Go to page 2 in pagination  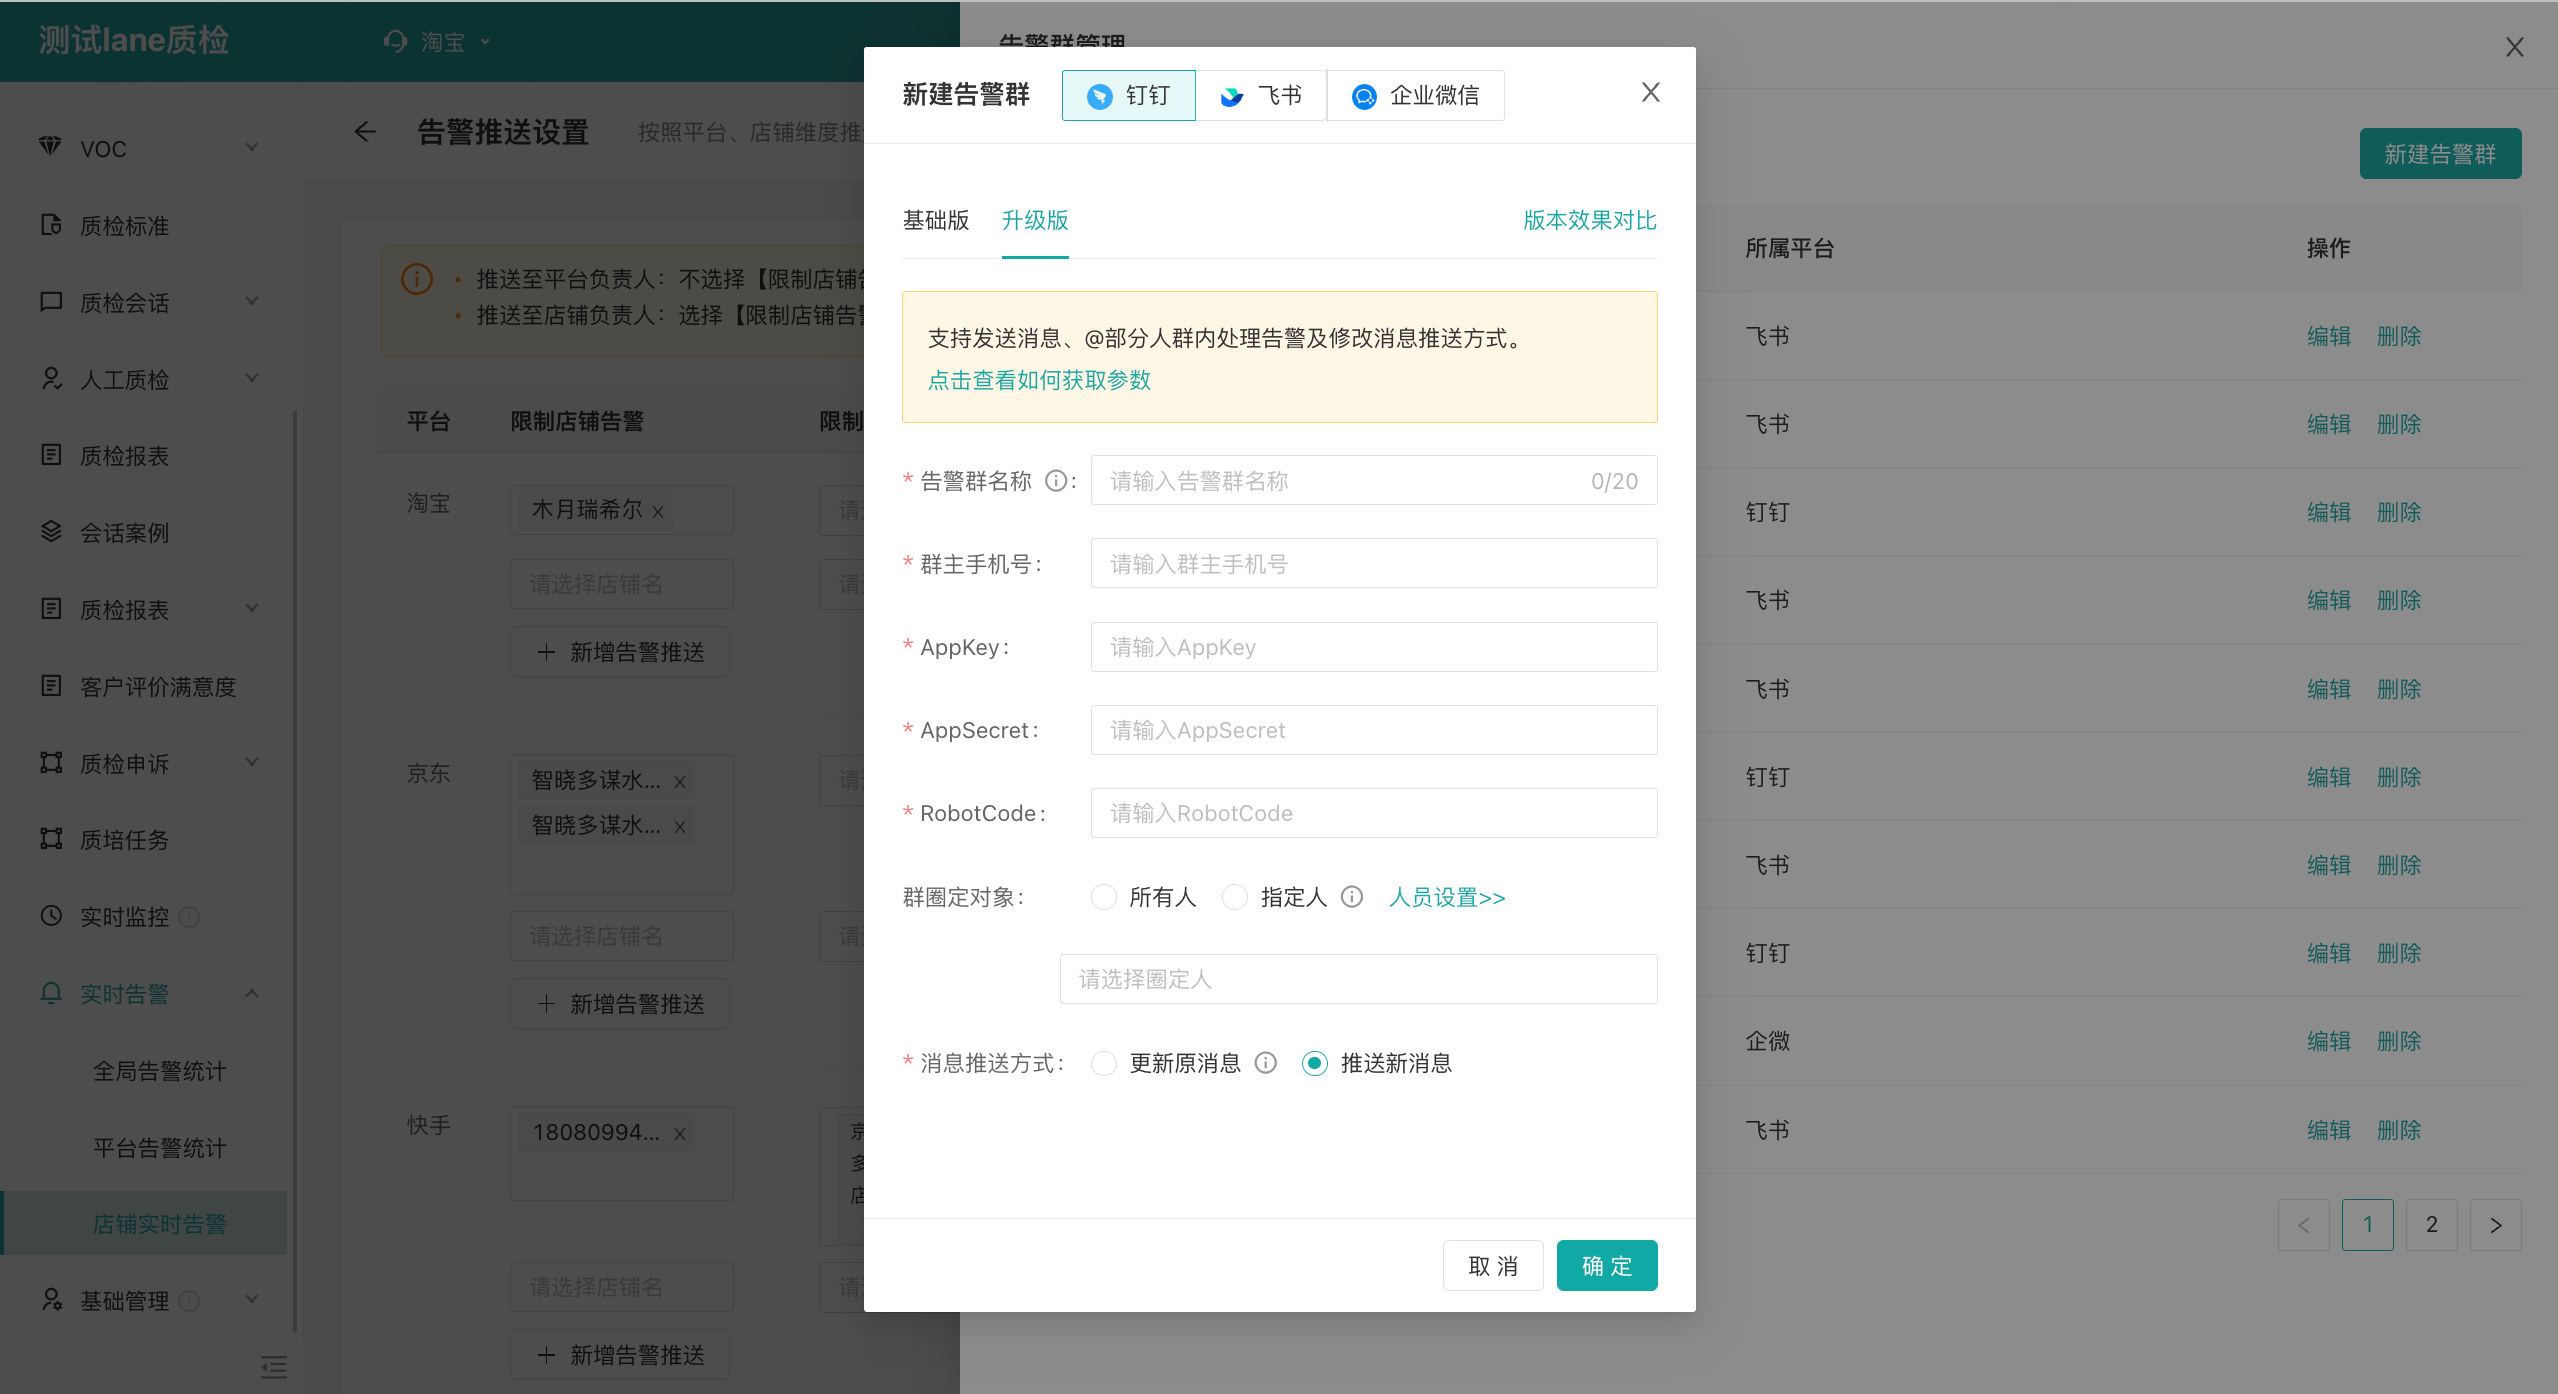(x=2432, y=1225)
